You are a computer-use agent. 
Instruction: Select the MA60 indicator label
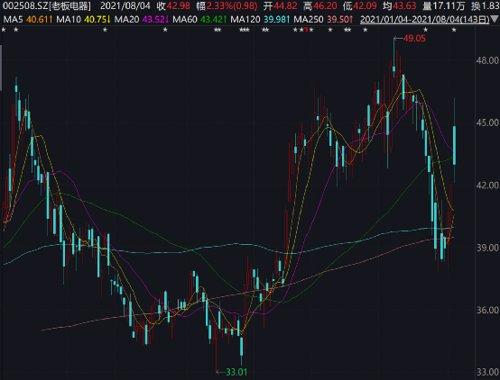pyautogui.click(x=185, y=19)
